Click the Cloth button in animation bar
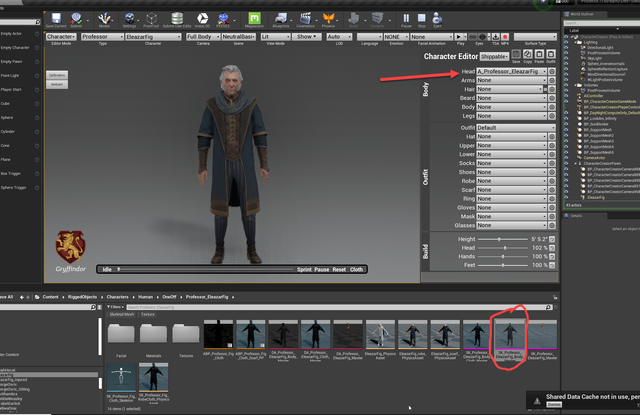Image resolution: width=640 pixels, height=415 pixels. click(x=356, y=269)
